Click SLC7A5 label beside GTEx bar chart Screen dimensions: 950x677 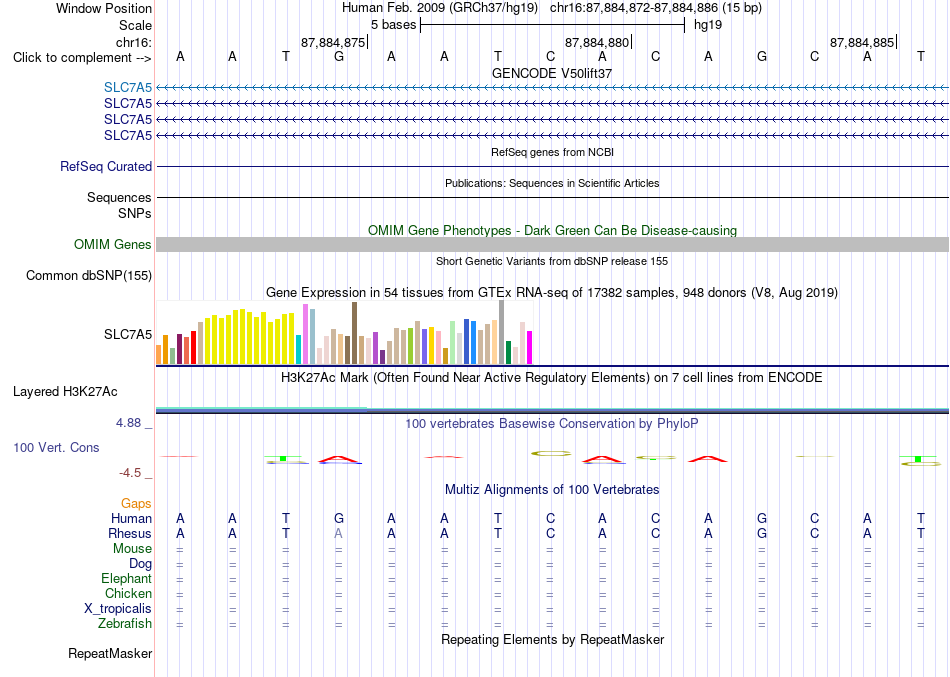[x=128, y=335]
